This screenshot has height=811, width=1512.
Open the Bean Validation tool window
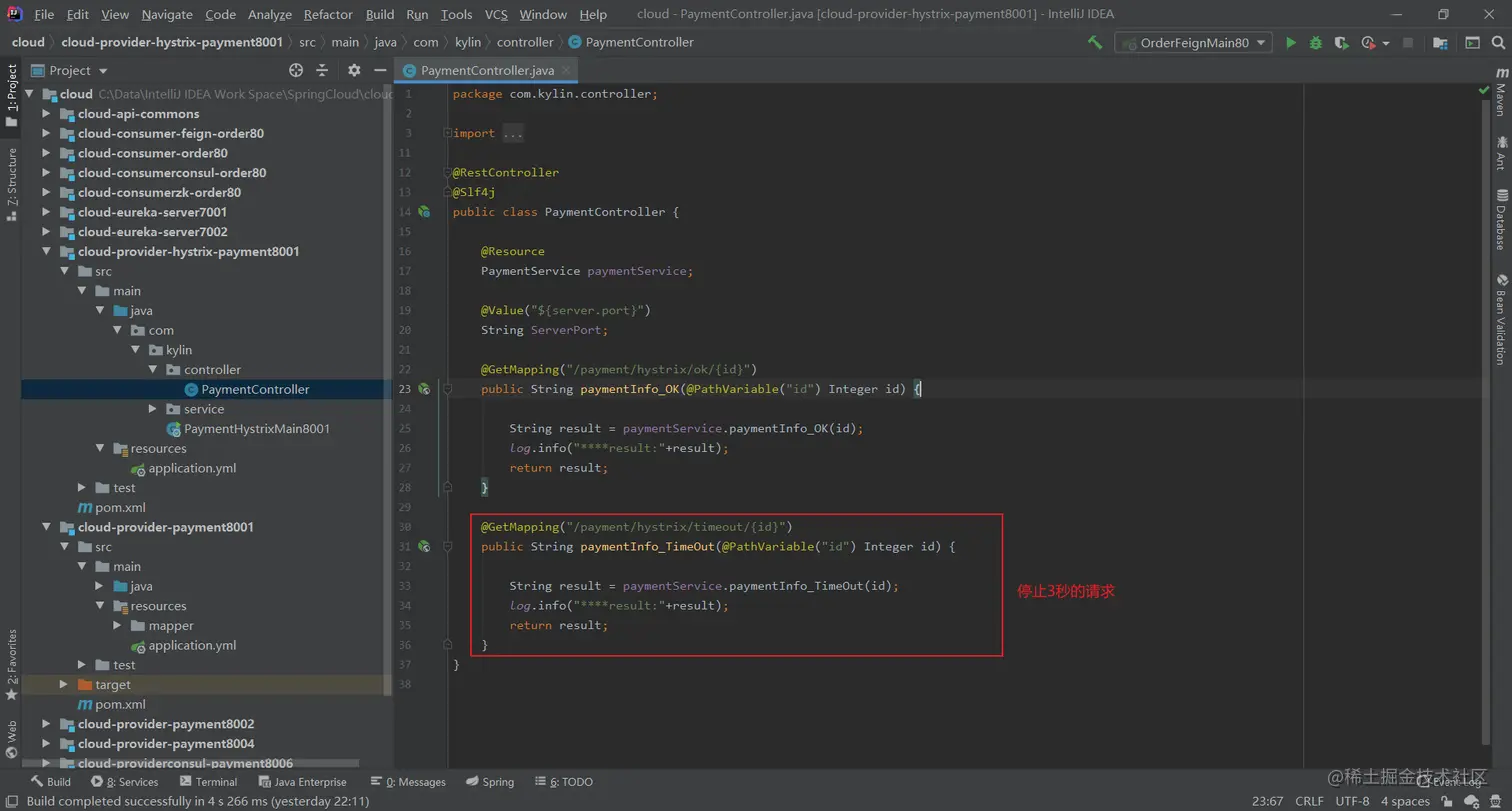pos(1501,318)
